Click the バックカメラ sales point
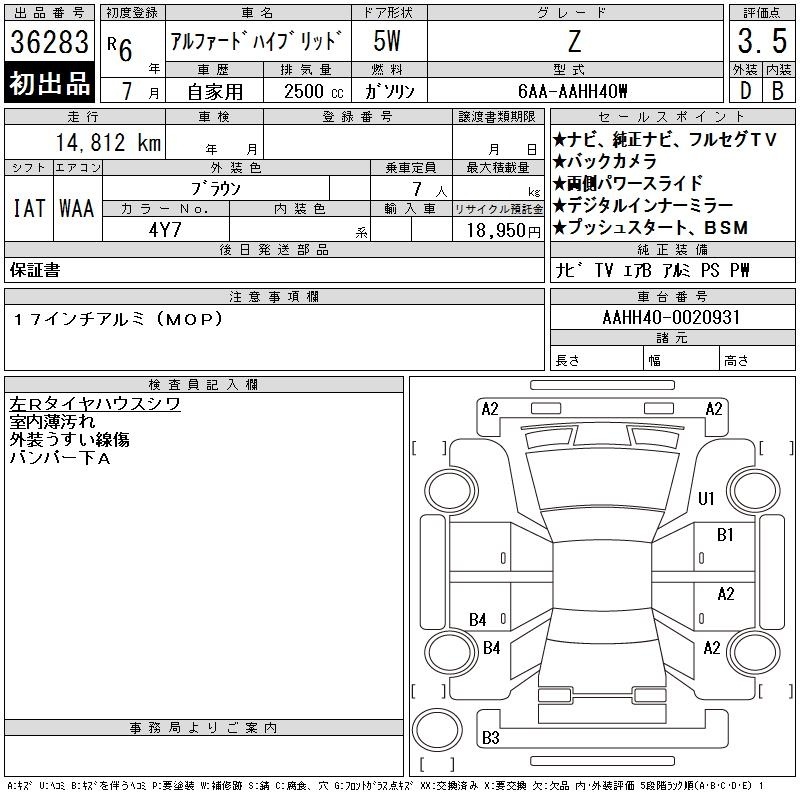 click(x=605, y=162)
